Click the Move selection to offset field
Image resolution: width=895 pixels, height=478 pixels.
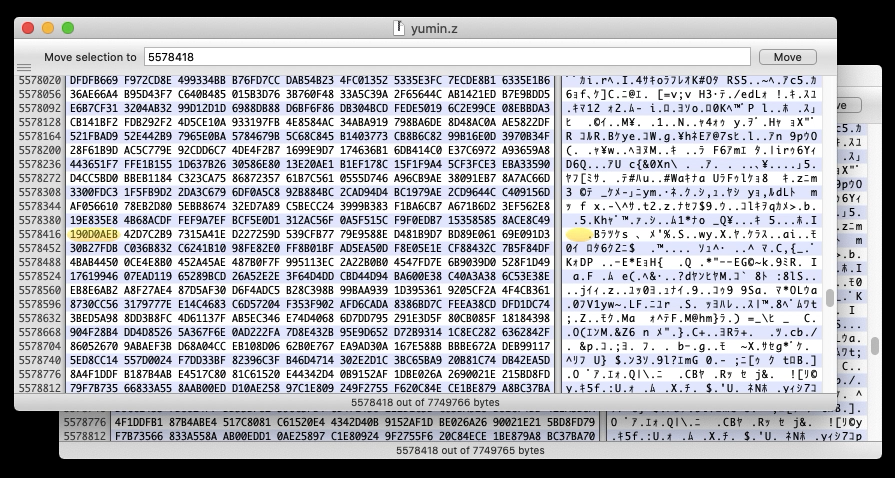coord(446,57)
